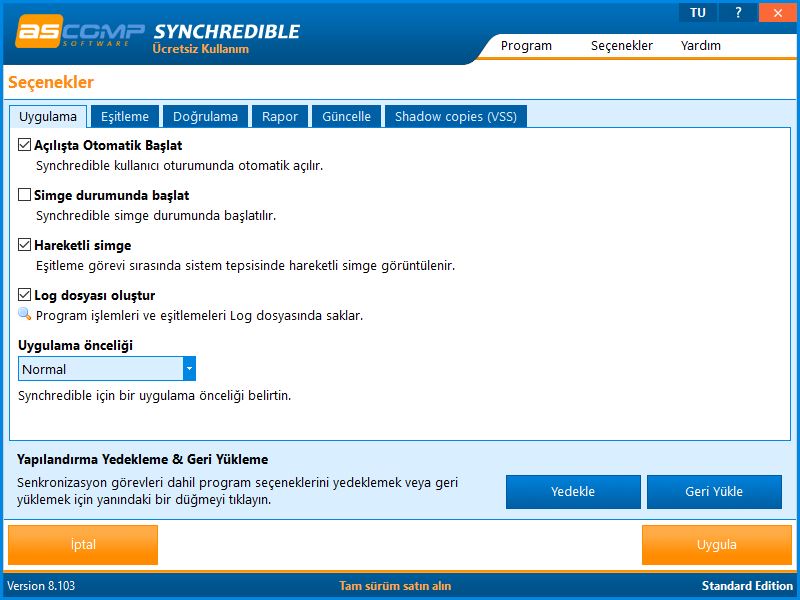This screenshot has width=800, height=600.
Task: Click the Standard Edition status text
Action: (x=747, y=586)
